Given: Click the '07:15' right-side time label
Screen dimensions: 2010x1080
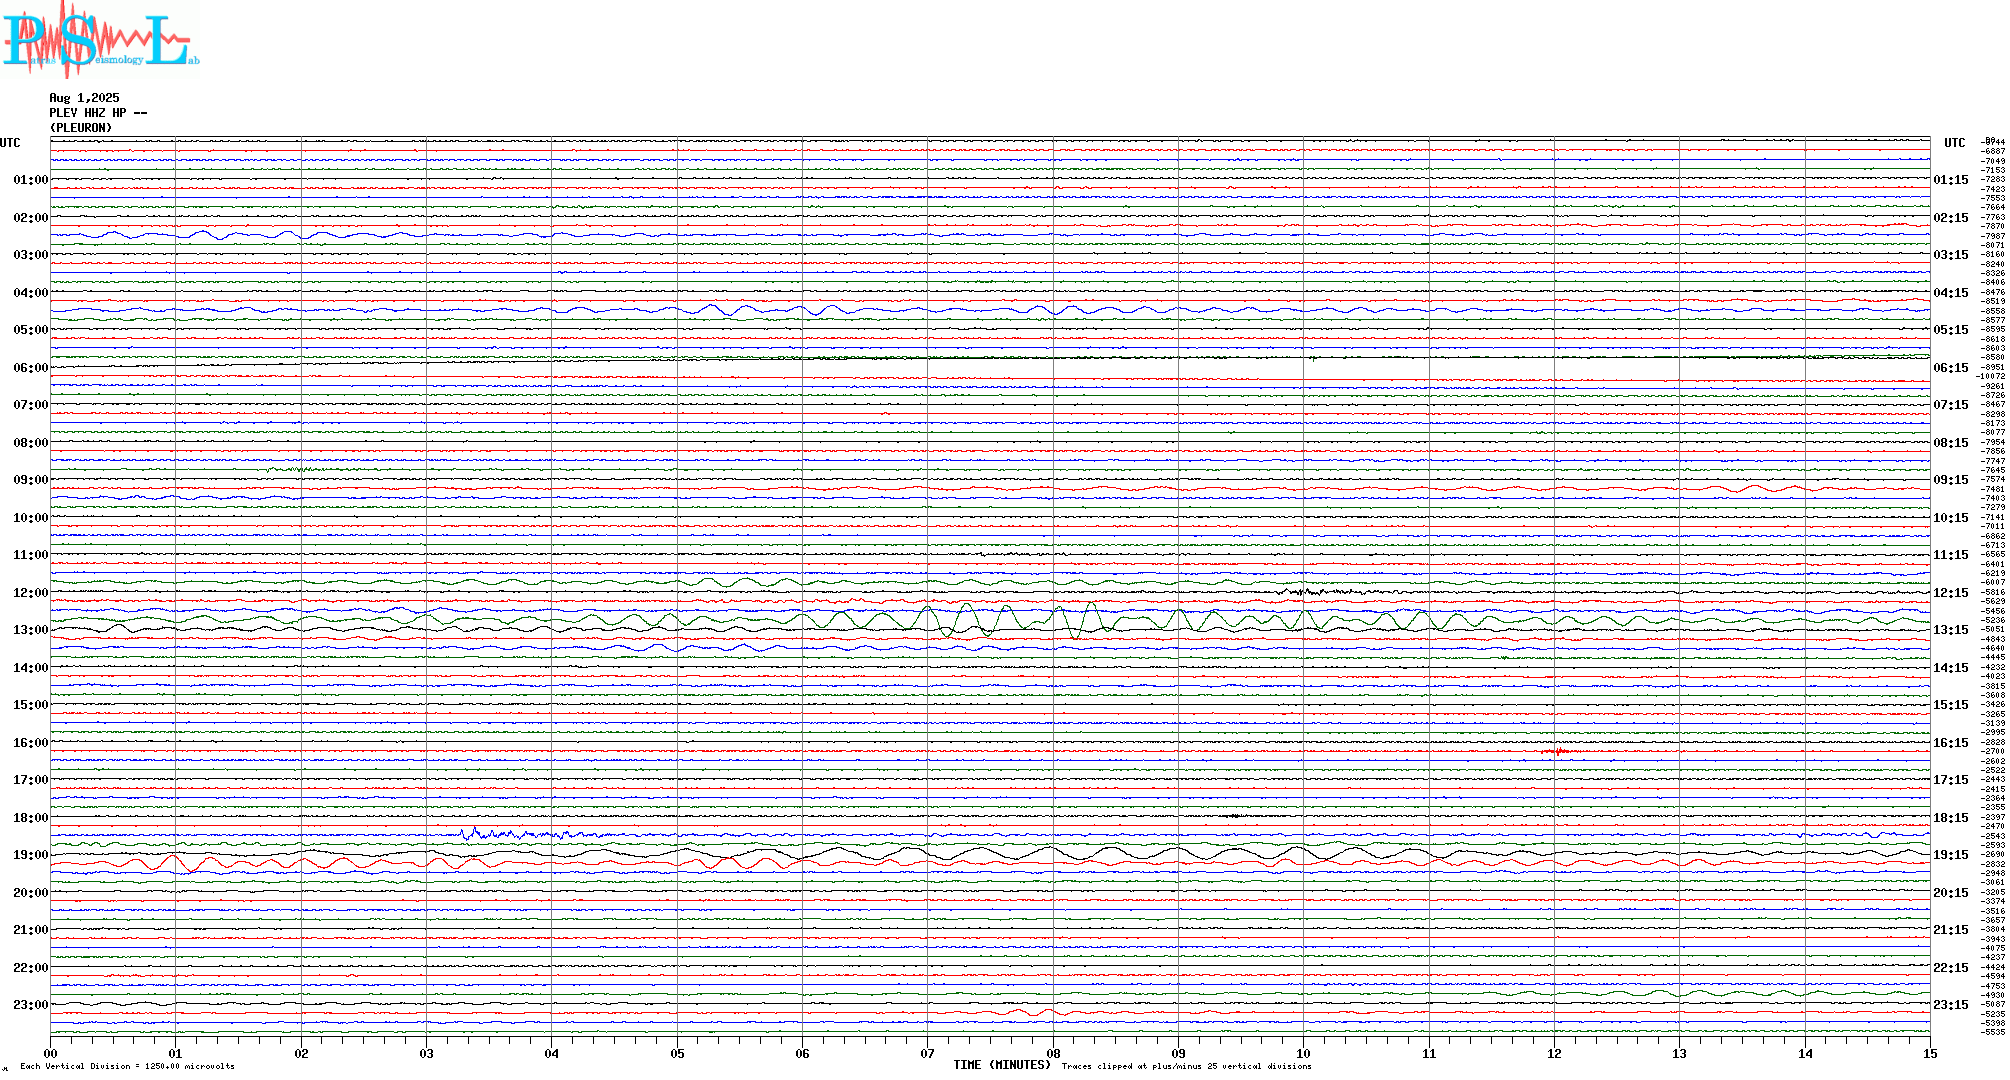Looking at the screenshot, I should (1951, 405).
